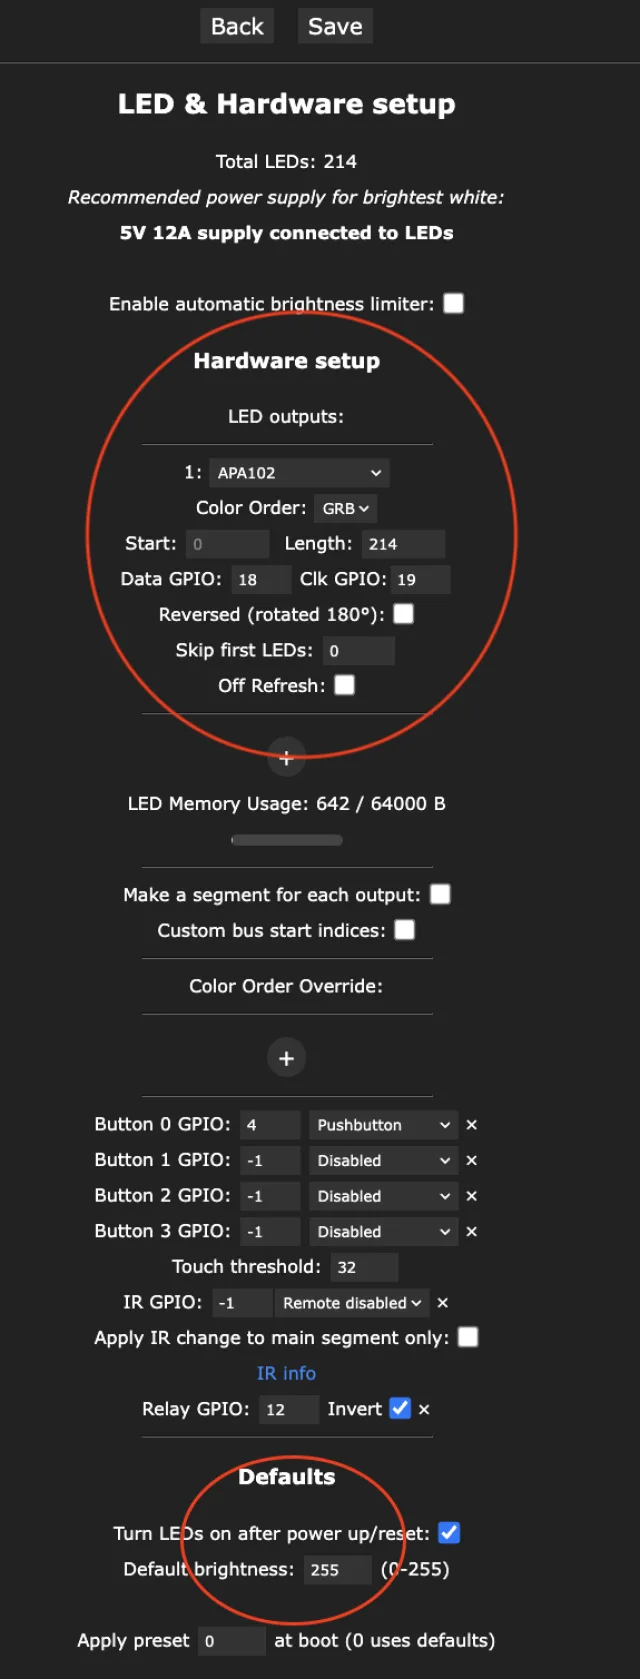Viewport: 640px width, 1679px height.
Task: Edit the Default brightness value field
Action: 337,1570
